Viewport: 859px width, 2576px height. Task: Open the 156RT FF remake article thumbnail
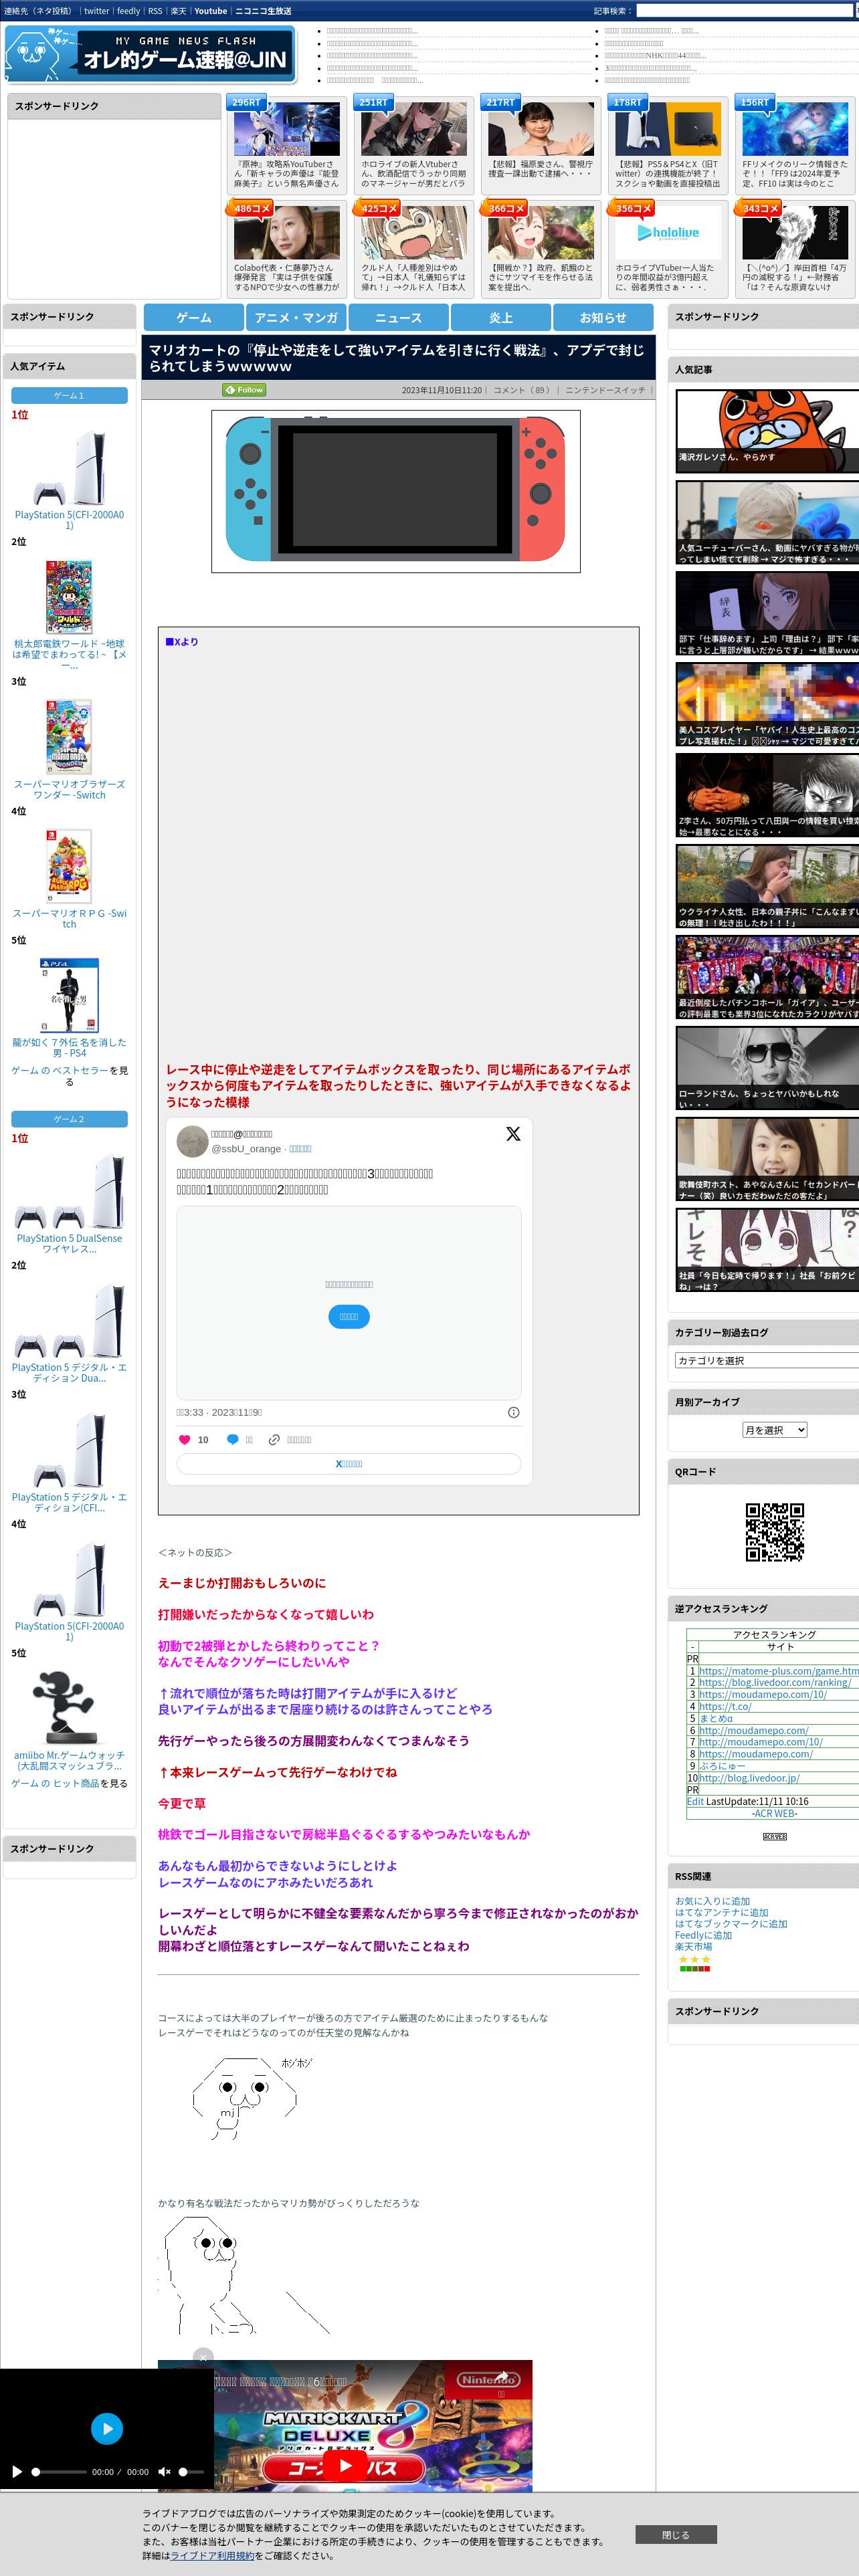tap(795, 129)
